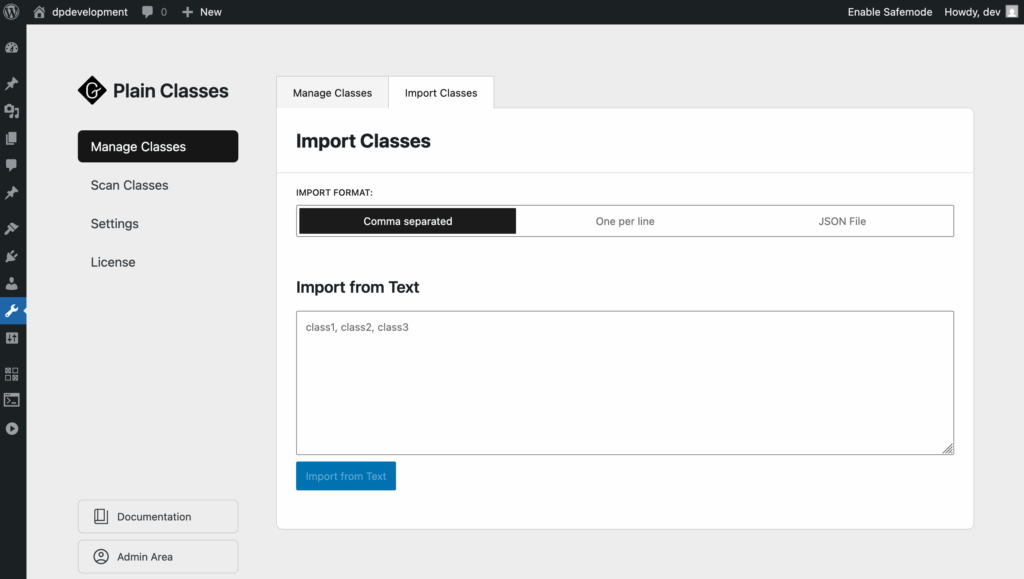
Task: Click the Plain Classes diamond logo
Action: coord(92,90)
